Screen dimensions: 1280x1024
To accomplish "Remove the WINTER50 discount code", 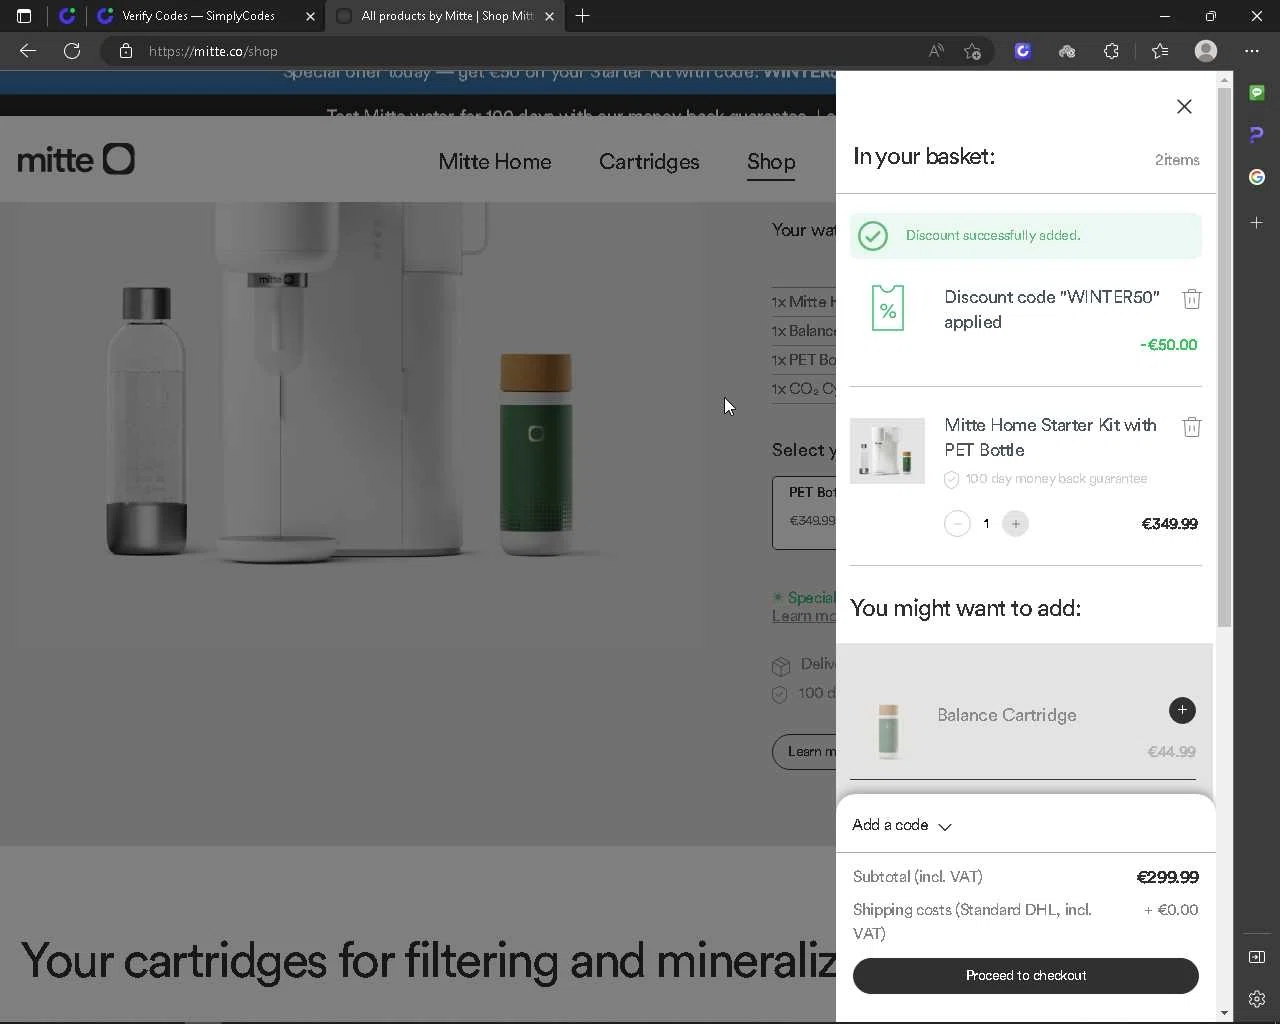I will tap(1191, 299).
